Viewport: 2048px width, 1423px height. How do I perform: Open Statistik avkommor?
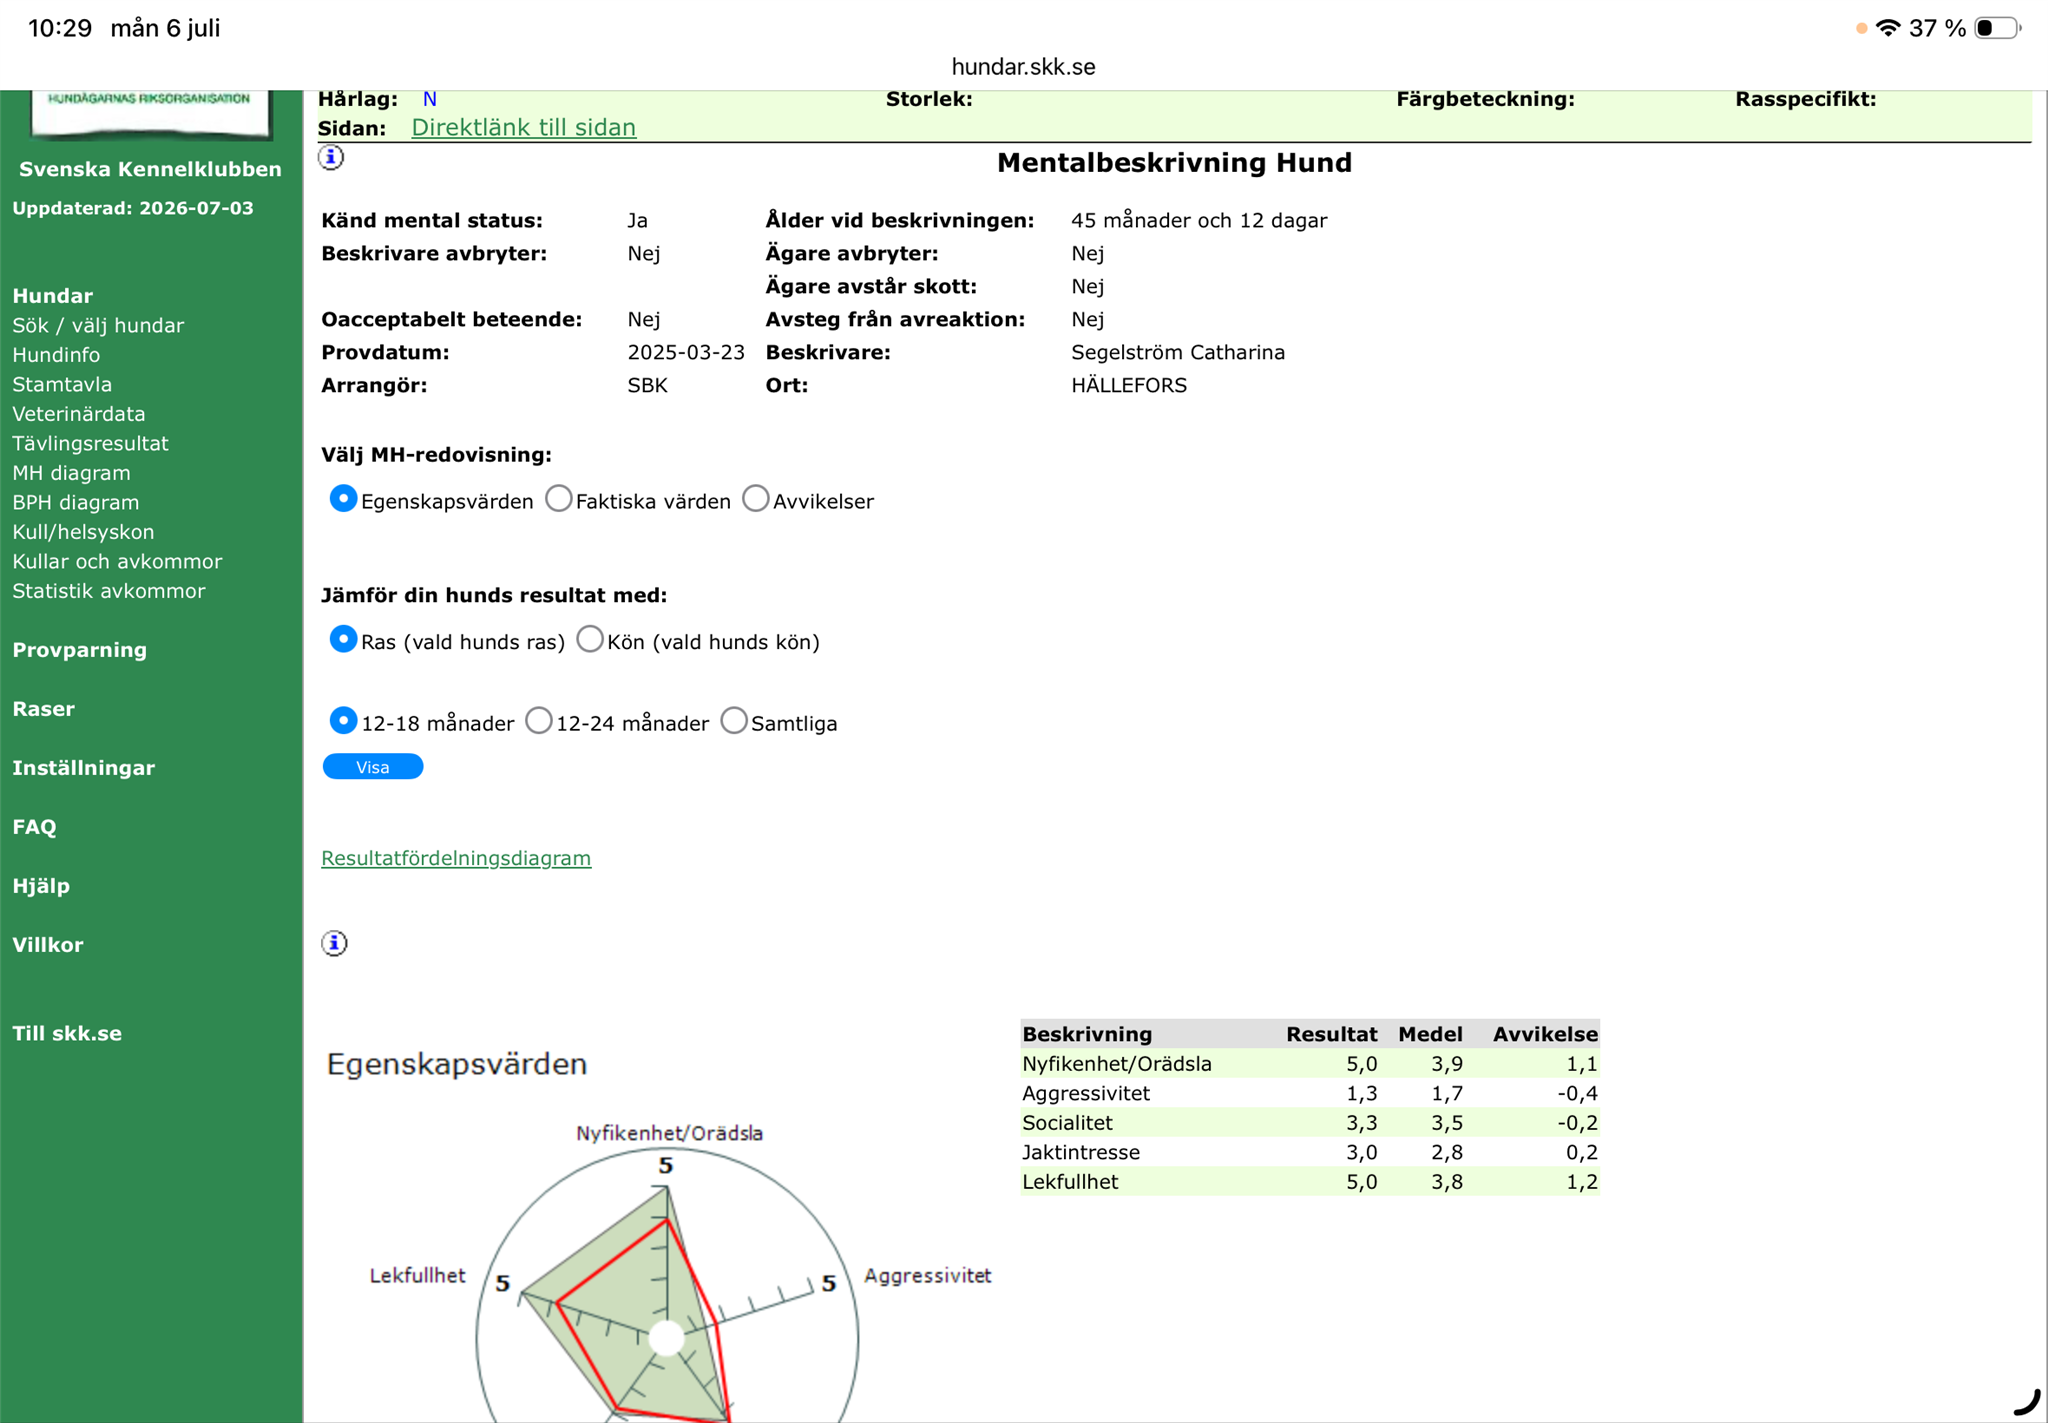click(109, 591)
